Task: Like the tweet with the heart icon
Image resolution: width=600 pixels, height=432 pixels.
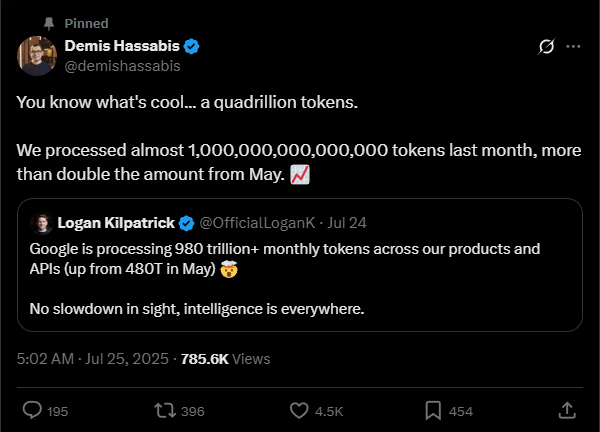Action: (x=298, y=410)
